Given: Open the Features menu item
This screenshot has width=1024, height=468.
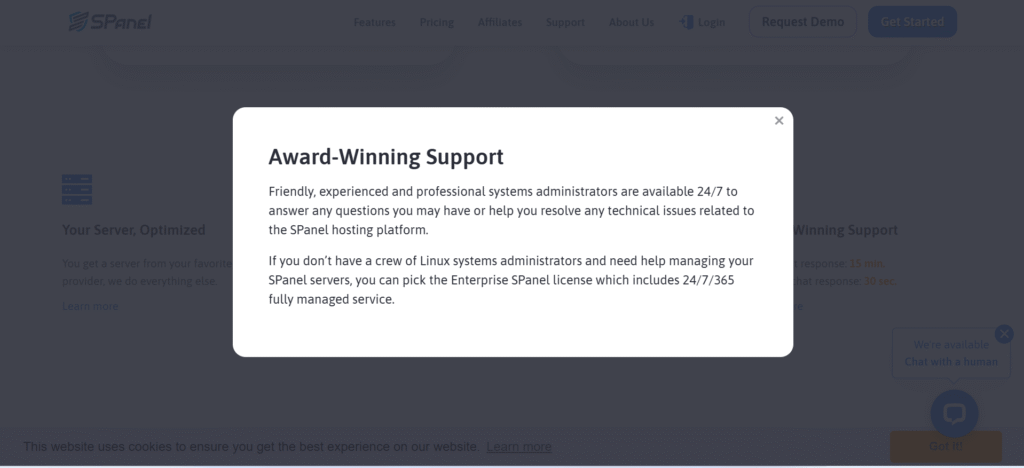Looking at the screenshot, I should (x=374, y=22).
